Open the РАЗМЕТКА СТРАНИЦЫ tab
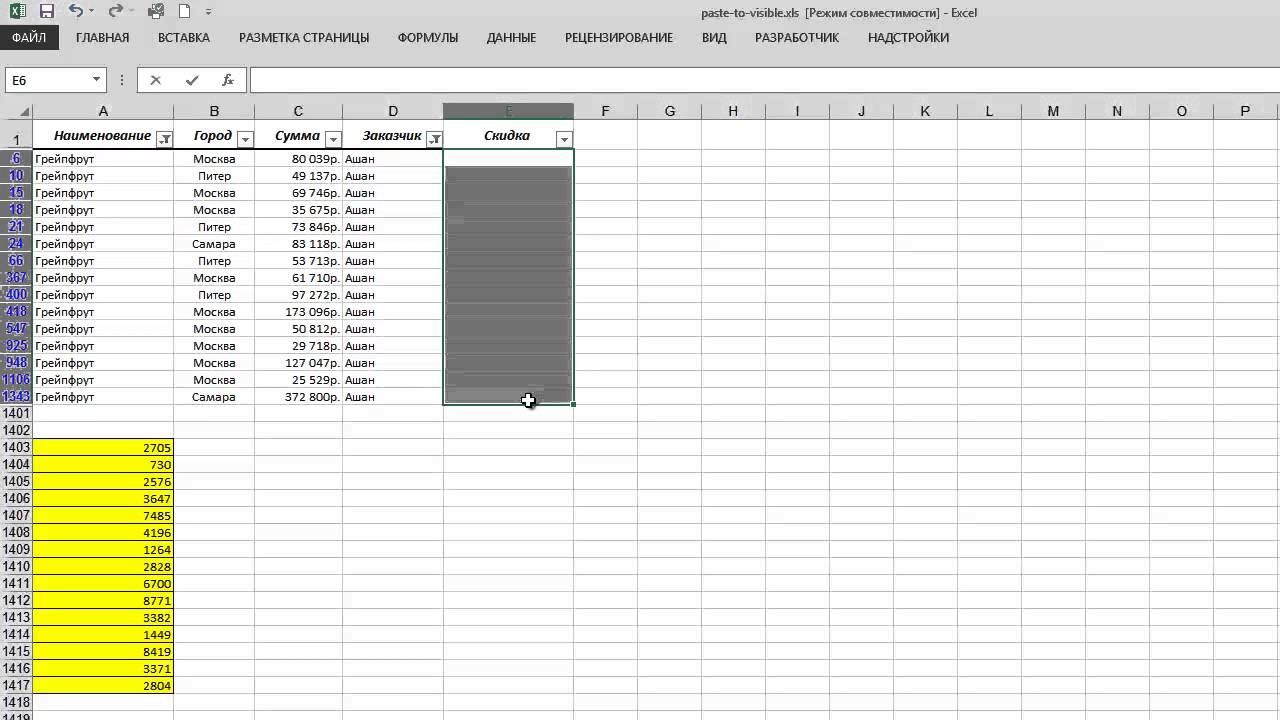Screen dimensions: 1280x720 304,38
